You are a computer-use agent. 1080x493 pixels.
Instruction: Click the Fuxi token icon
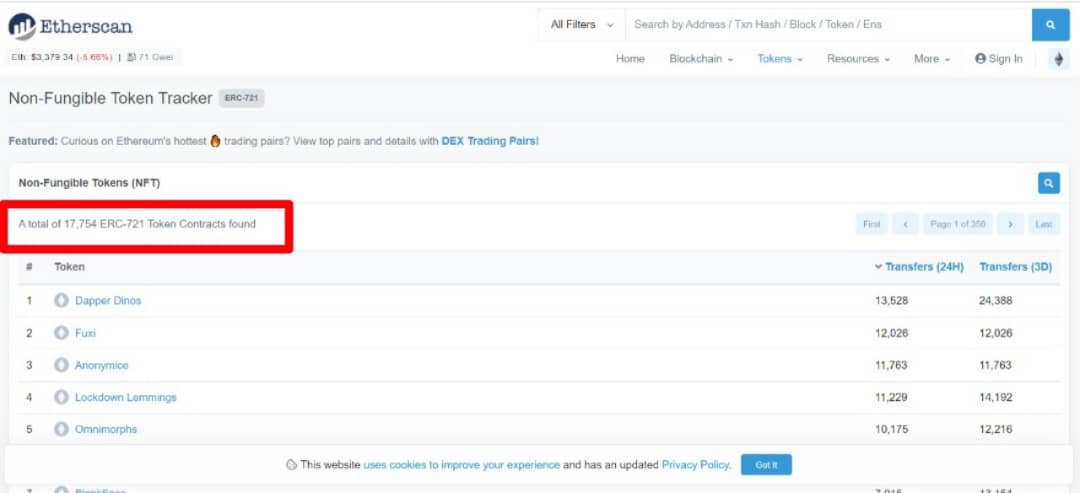point(61,333)
